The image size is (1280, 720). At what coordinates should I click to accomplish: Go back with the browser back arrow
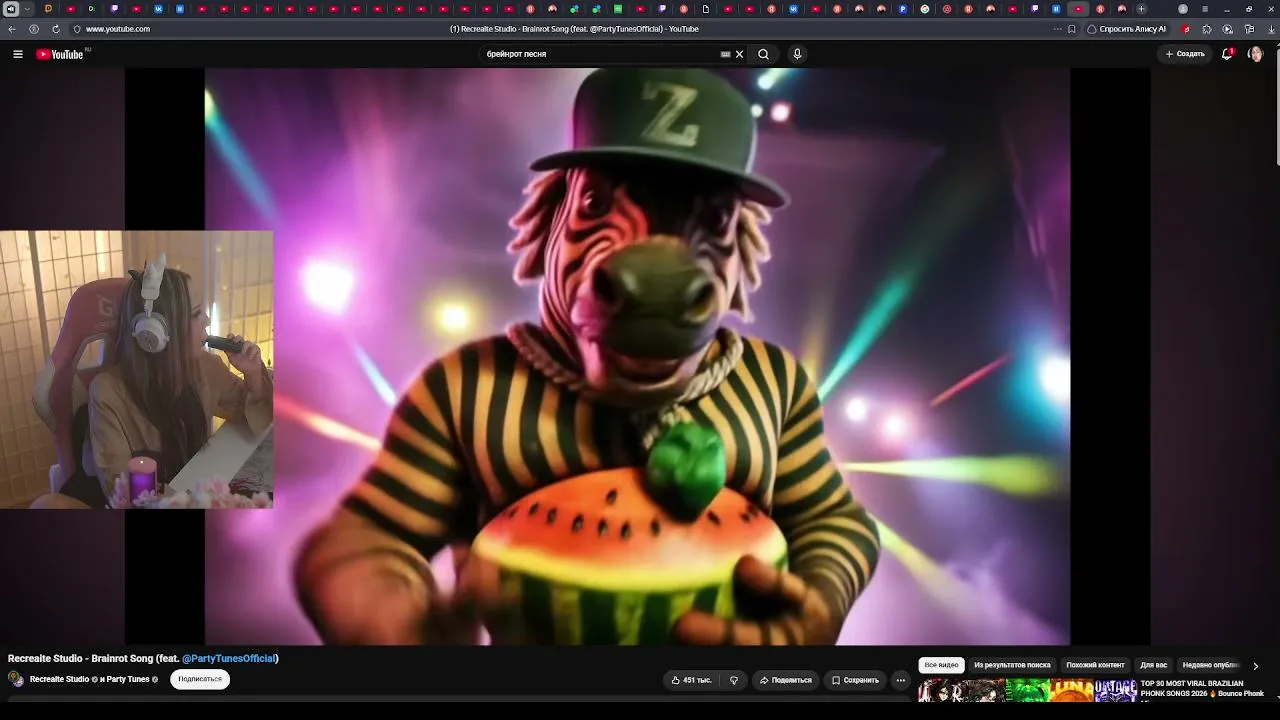coord(12,29)
